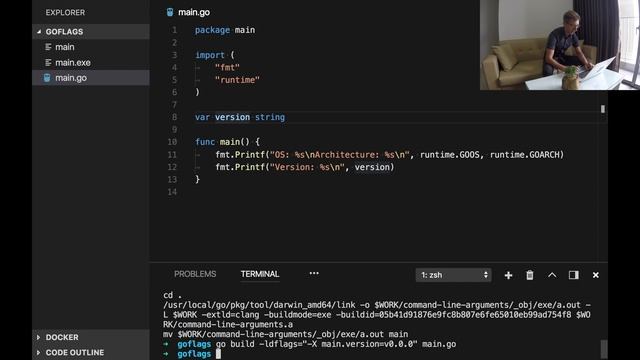Click file icon beside main.exe
Viewport: 640px width, 360px height.
[48, 62]
